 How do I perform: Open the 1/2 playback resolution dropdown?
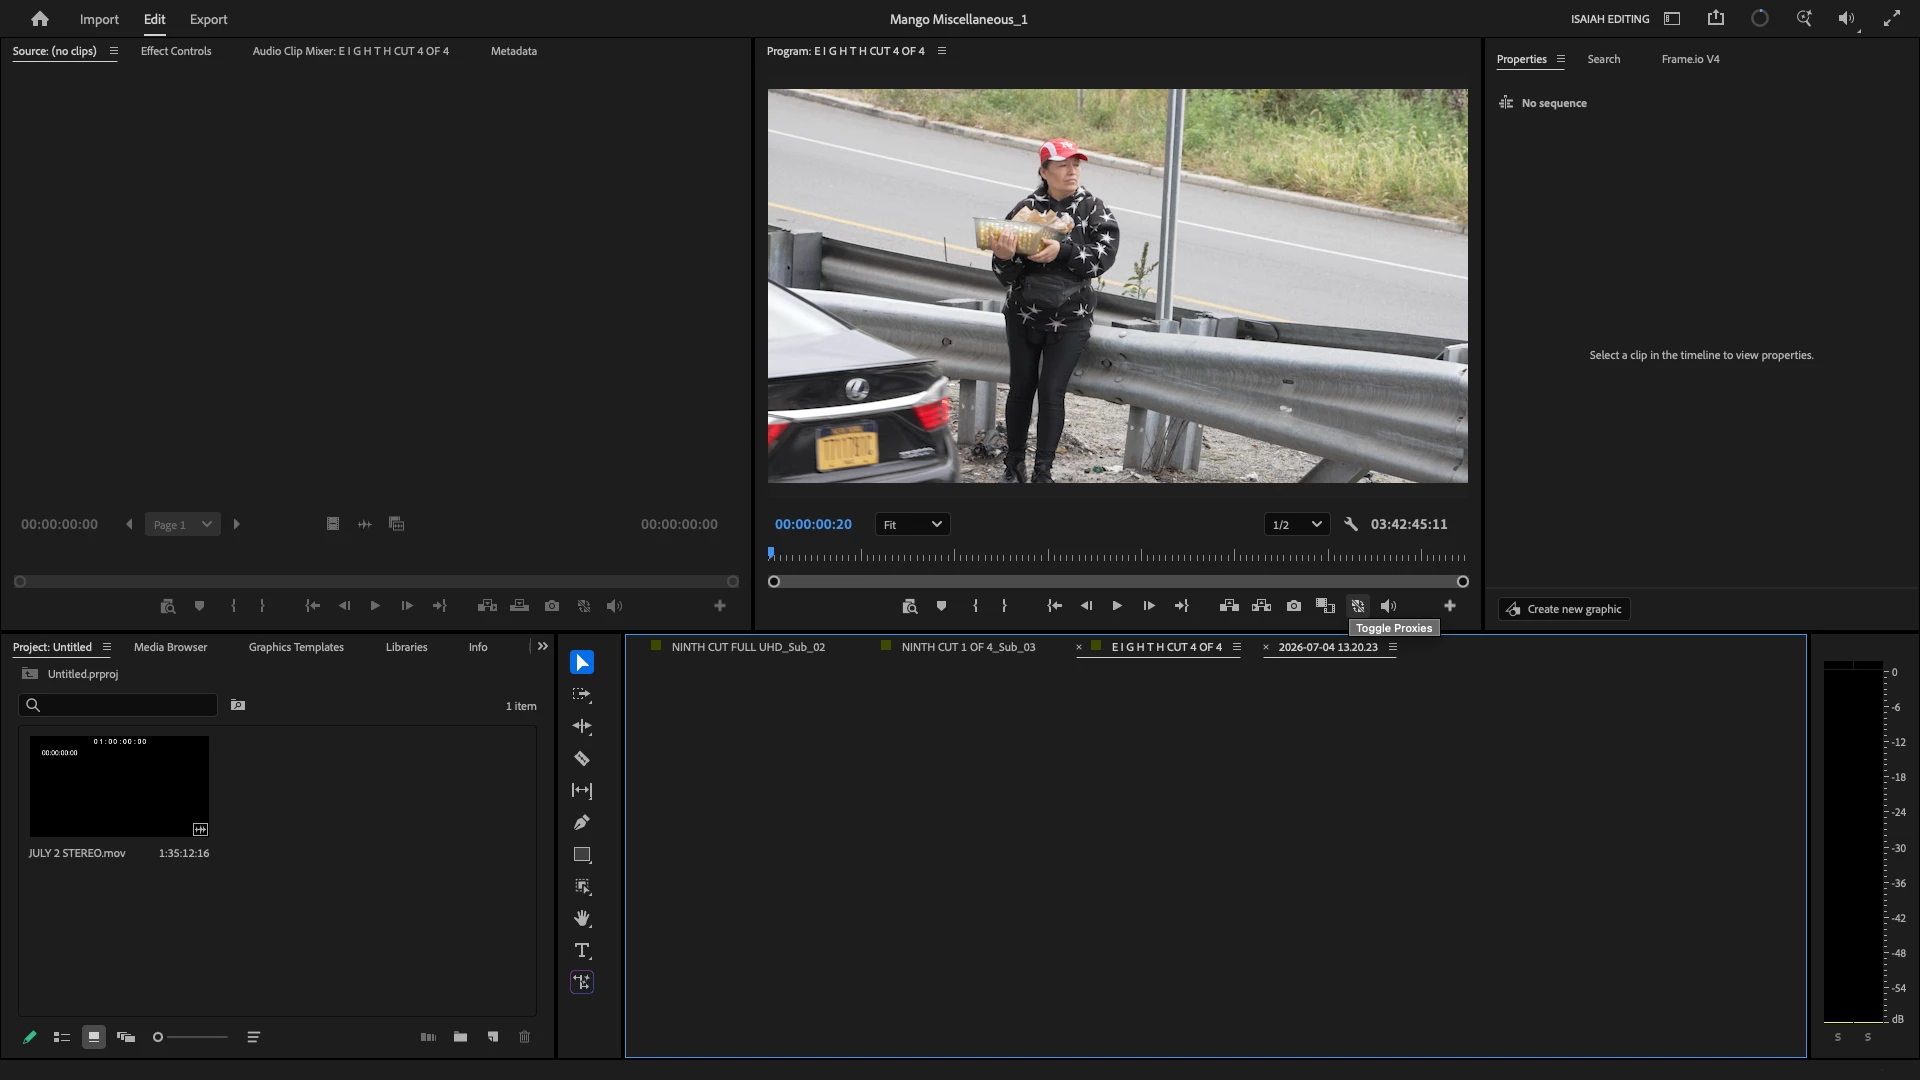(1297, 524)
